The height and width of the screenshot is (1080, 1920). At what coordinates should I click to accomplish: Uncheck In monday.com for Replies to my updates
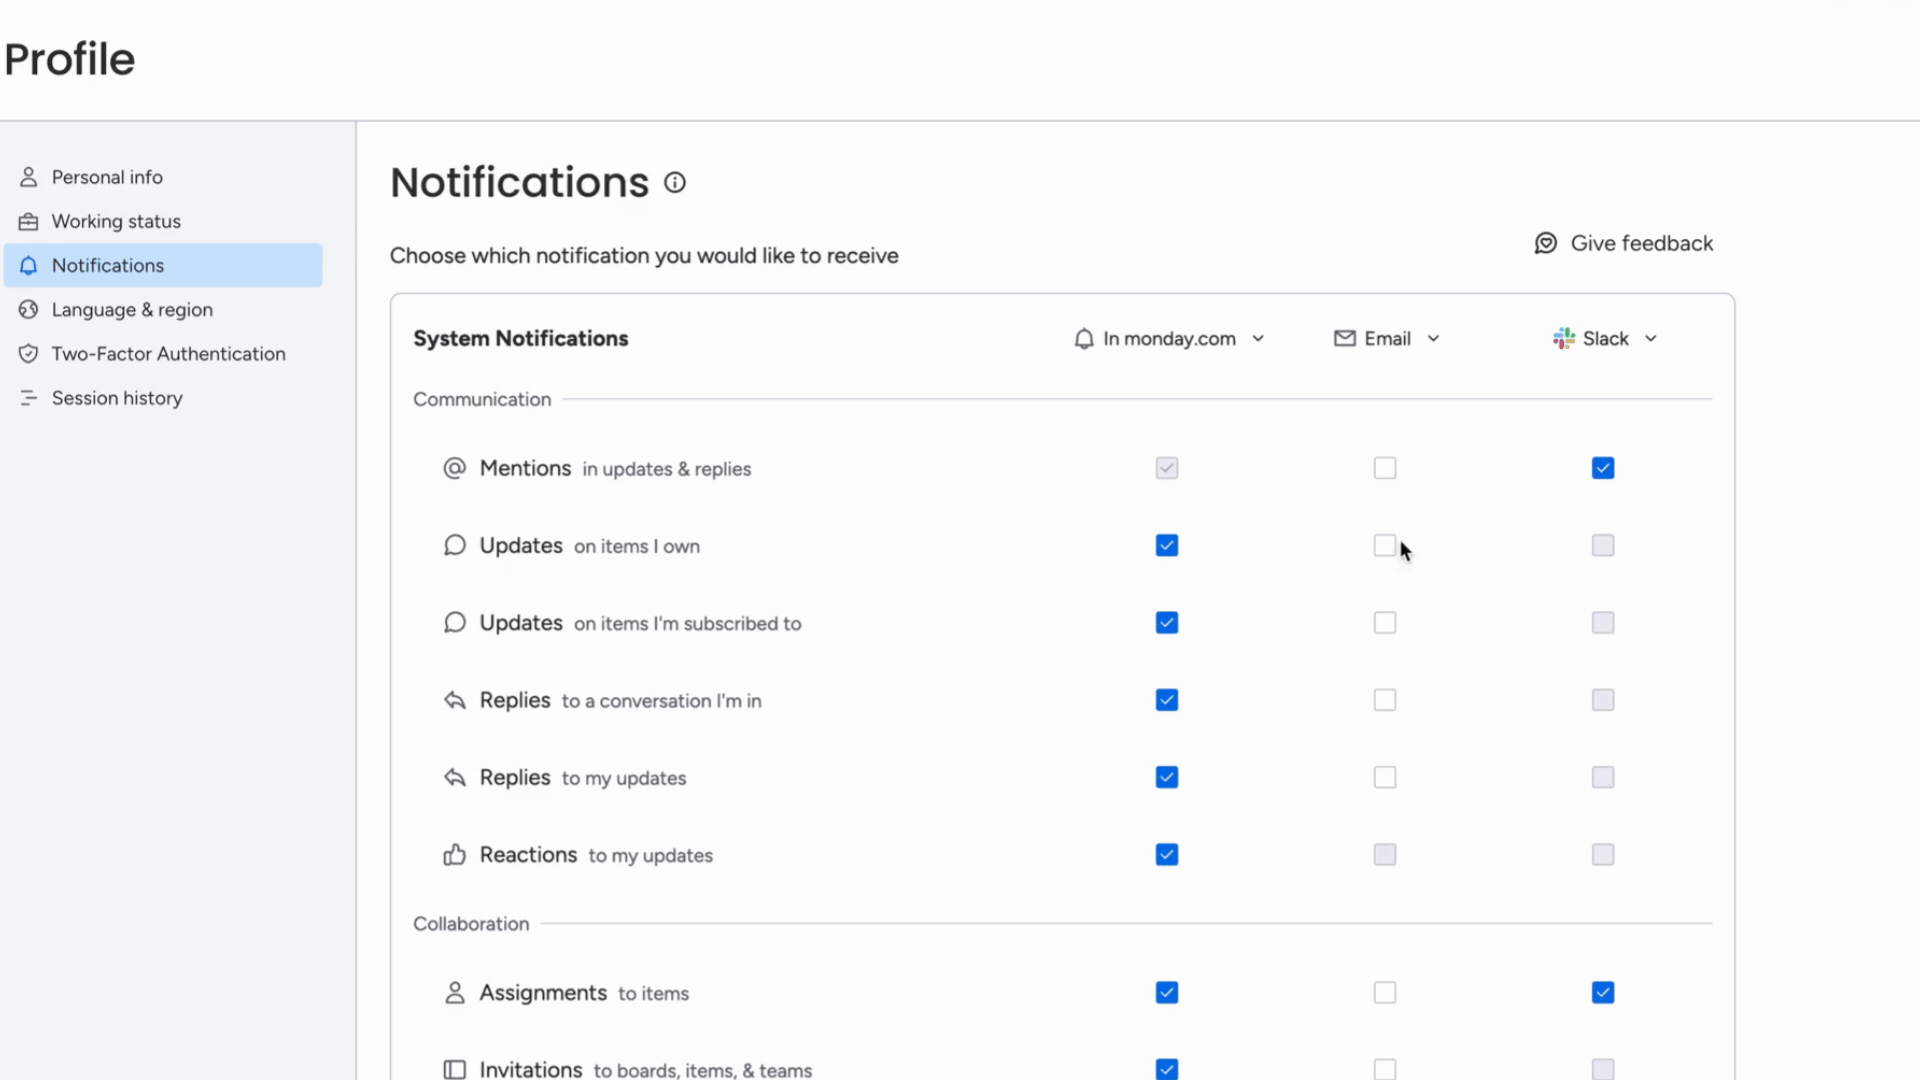[x=1167, y=777]
